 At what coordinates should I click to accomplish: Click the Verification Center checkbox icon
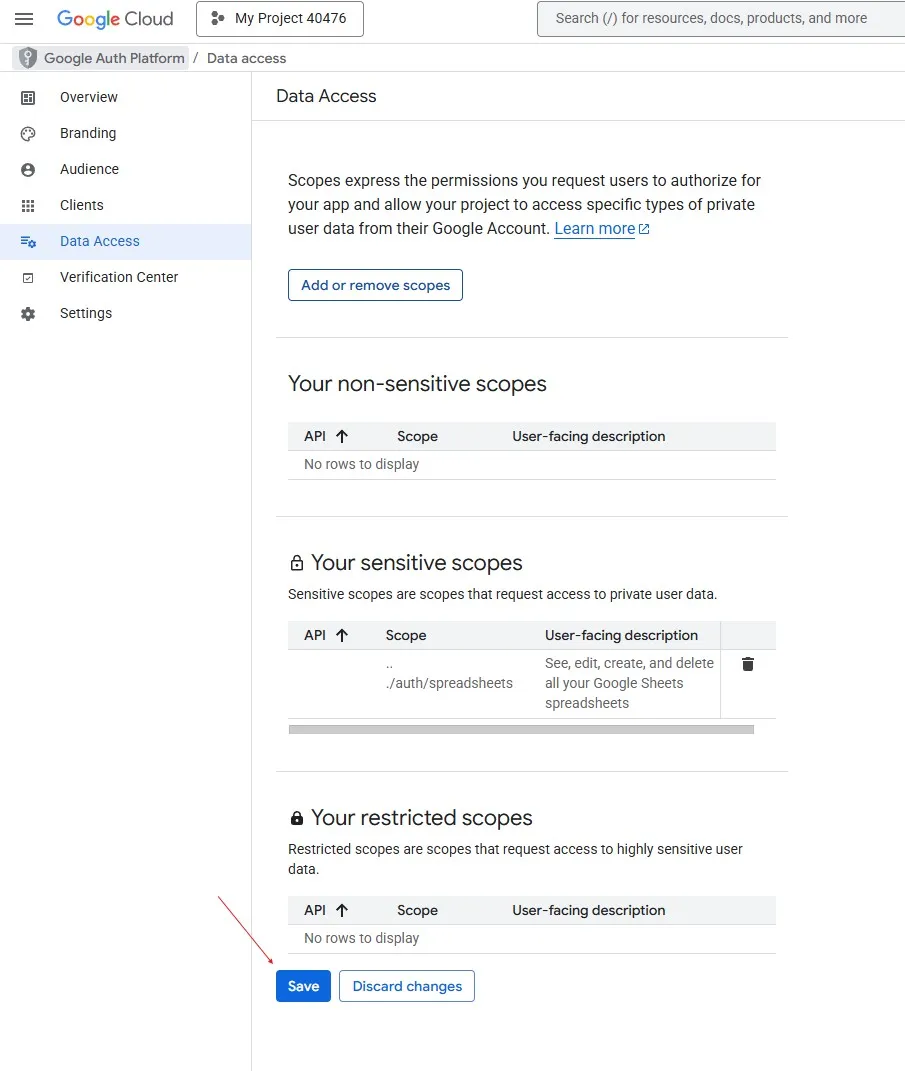(x=28, y=278)
